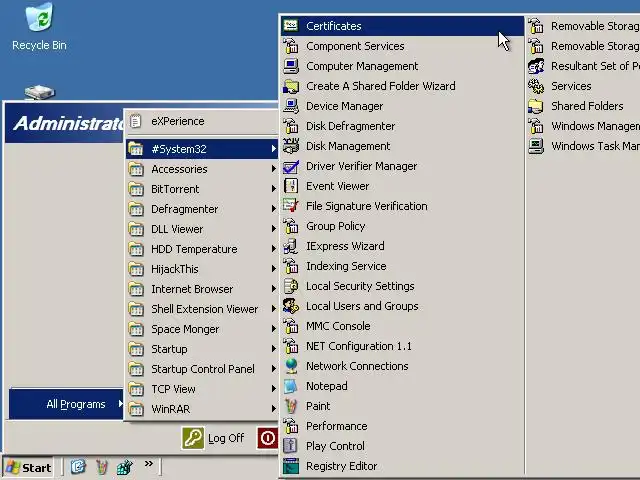Click the TCP View folder label
The image size is (640, 480).
tap(173, 389)
